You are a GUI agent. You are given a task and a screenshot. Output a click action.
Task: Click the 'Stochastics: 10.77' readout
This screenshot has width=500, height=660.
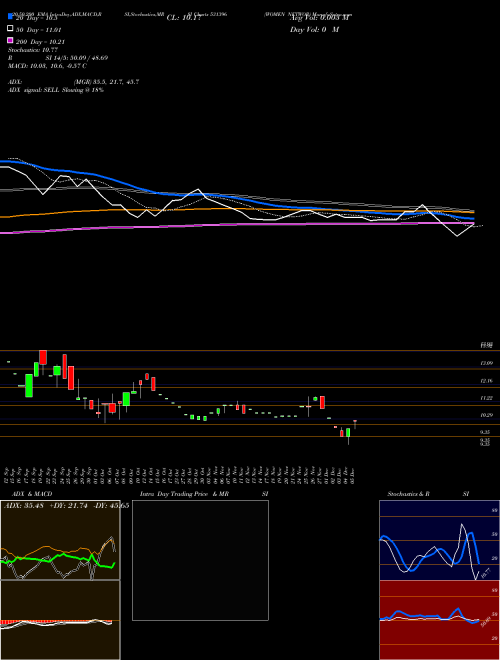(33, 50)
